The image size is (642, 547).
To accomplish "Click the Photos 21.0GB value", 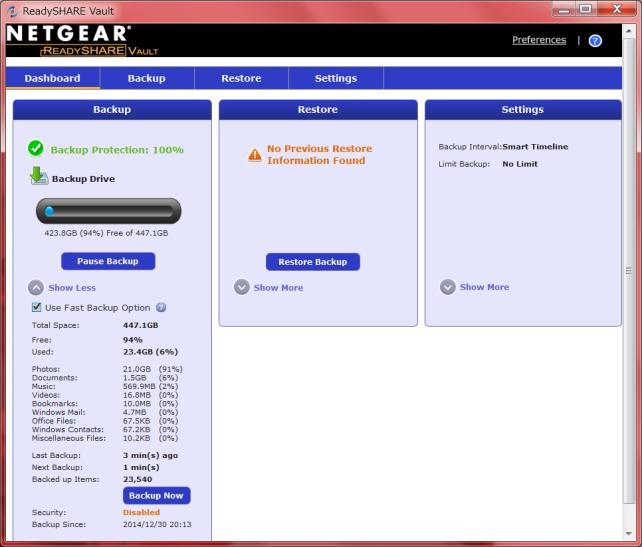I will coord(137,369).
